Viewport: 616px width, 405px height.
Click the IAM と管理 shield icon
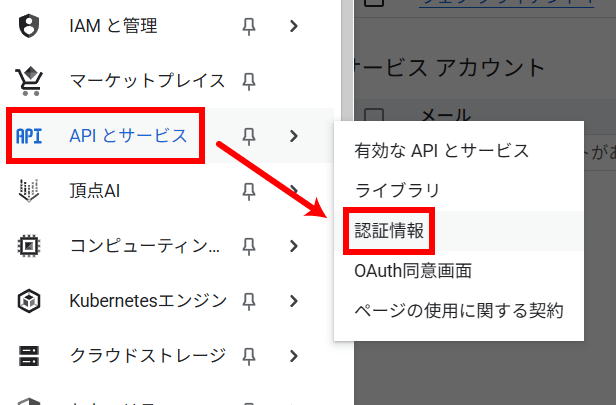point(29,26)
